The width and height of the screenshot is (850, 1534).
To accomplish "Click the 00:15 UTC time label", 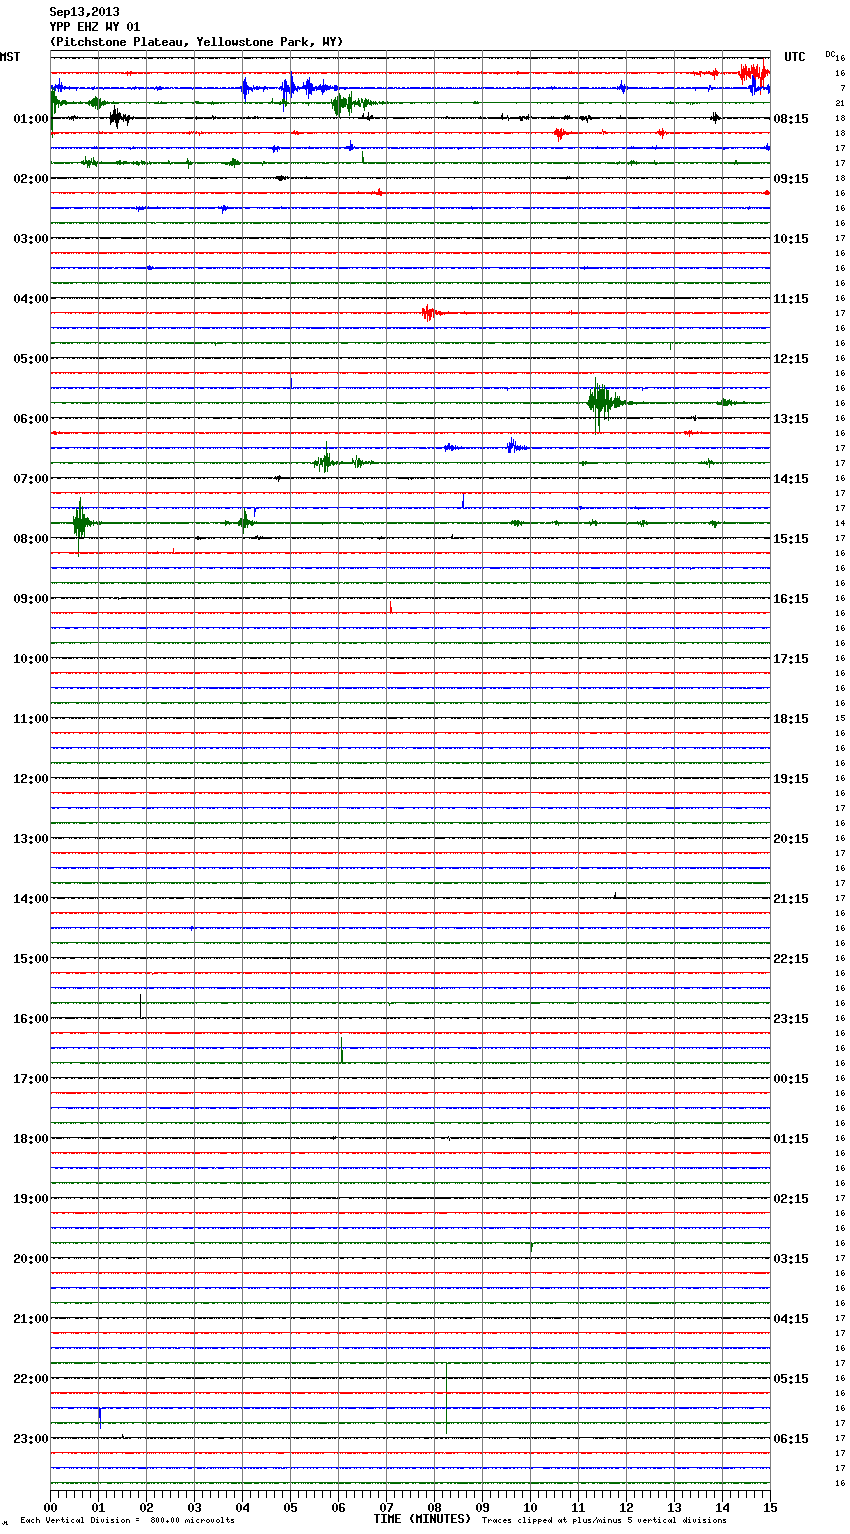I will (791, 1079).
